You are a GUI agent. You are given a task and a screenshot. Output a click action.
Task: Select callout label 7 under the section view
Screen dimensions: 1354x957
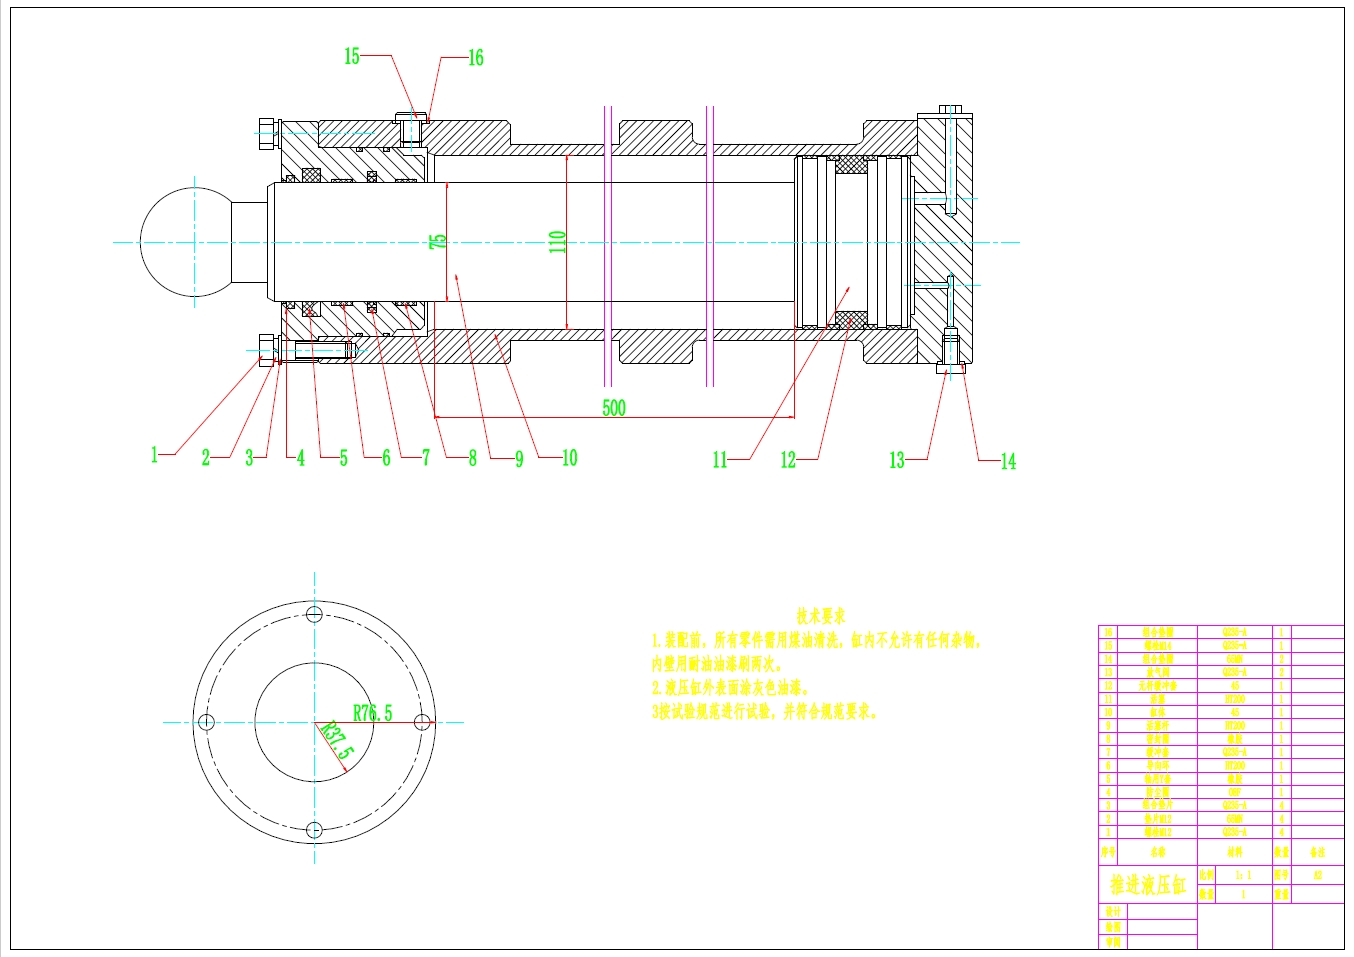click(x=426, y=458)
